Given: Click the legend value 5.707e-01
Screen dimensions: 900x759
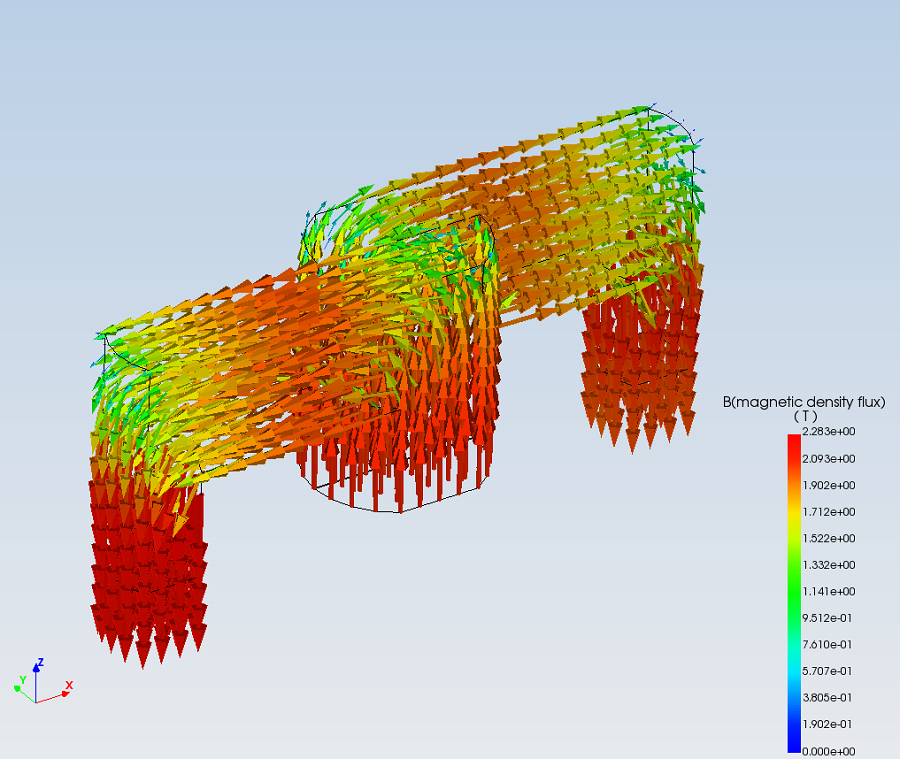Looking at the screenshot, I should 827,671.
